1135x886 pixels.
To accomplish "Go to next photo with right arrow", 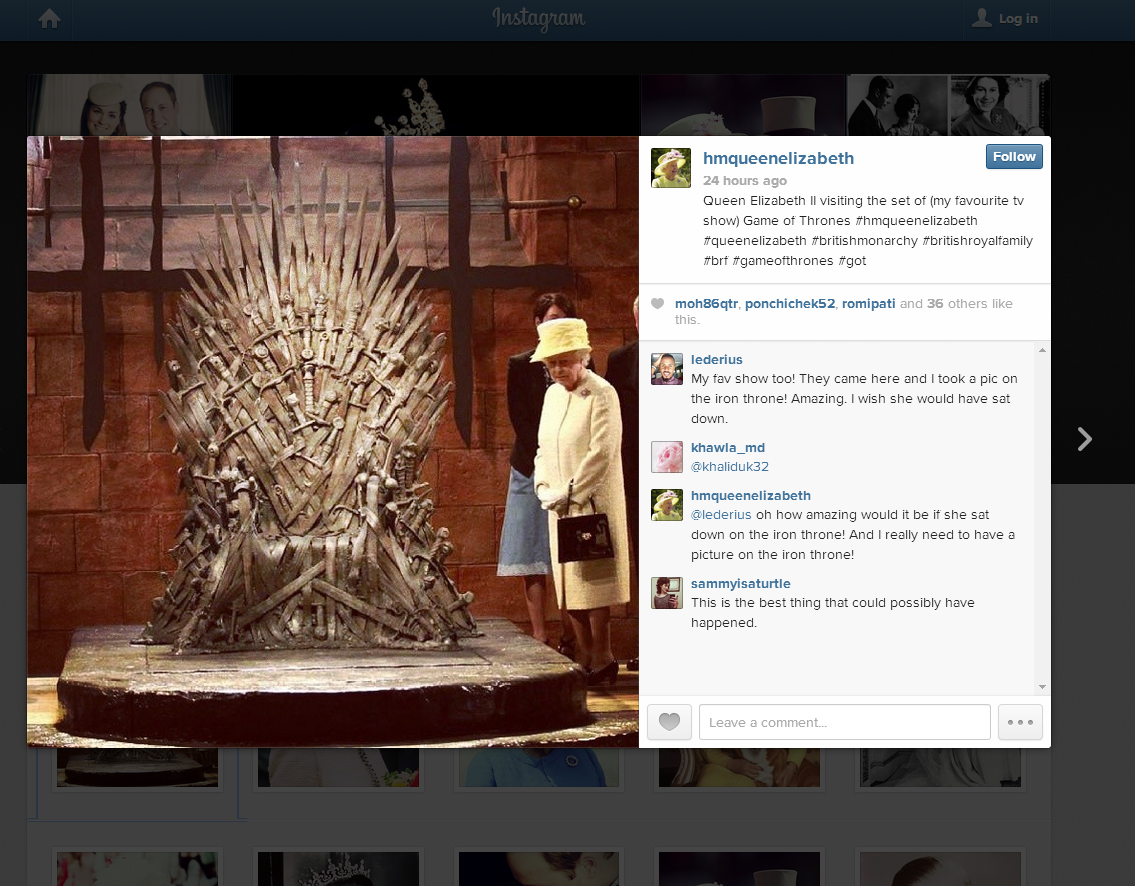I will [x=1084, y=439].
